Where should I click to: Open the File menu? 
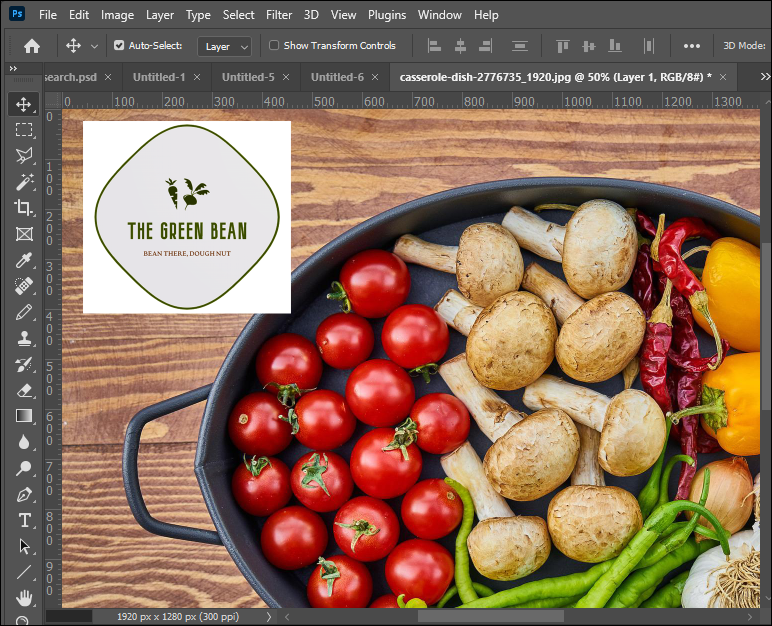click(x=48, y=15)
